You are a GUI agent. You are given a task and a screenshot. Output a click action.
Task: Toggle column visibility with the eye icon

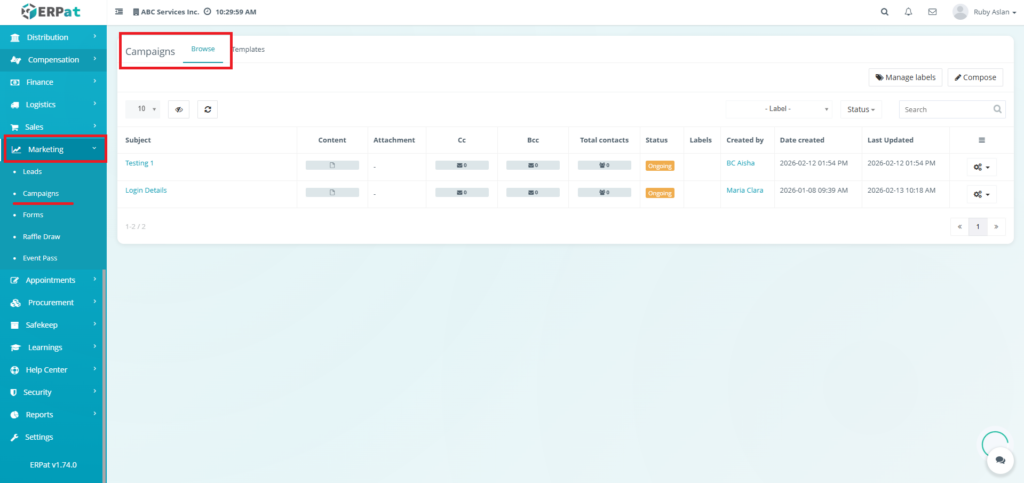(179, 109)
